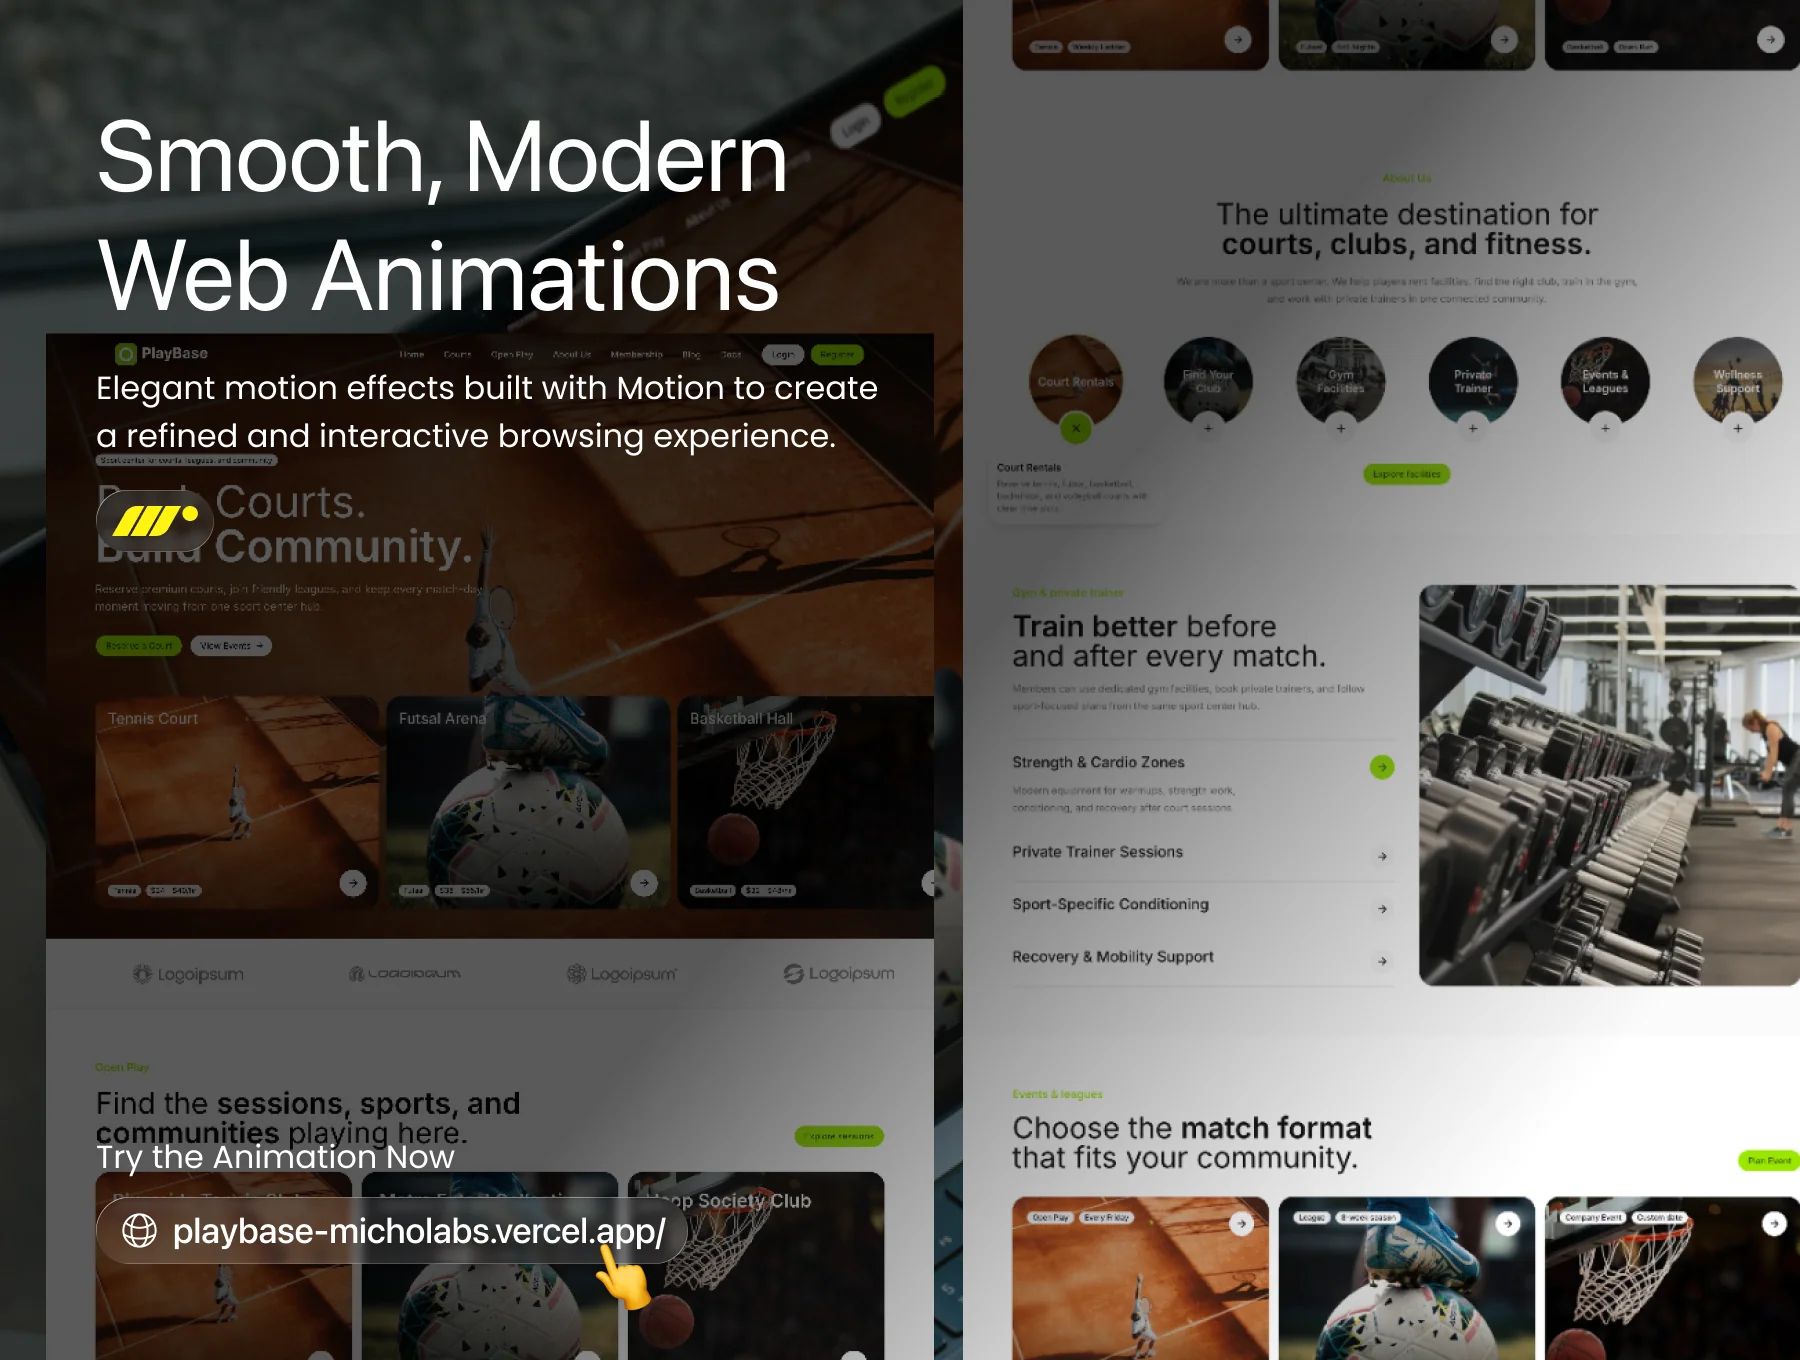
Task: Click the Explore sessions button
Action: [x=840, y=1136]
